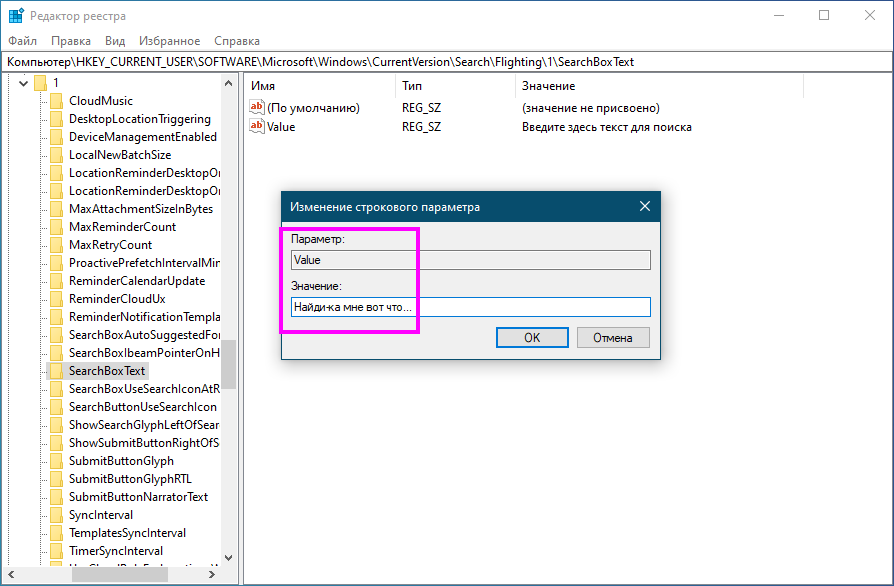Select the Value entry name
This screenshot has height=586, width=894.
click(x=281, y=127)
